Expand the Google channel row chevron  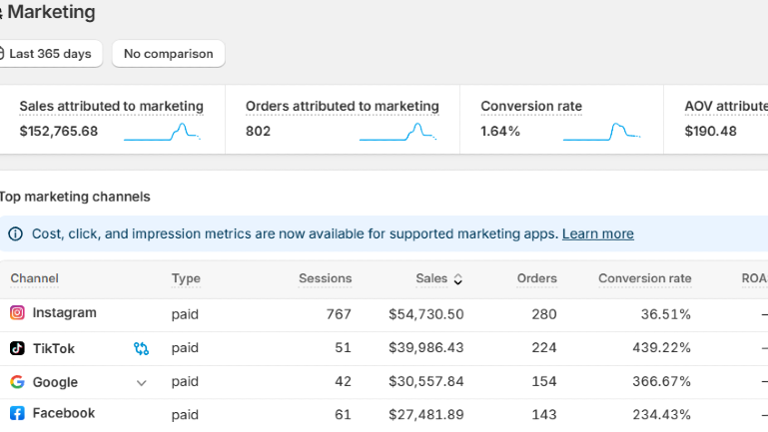tap(141, 383)
